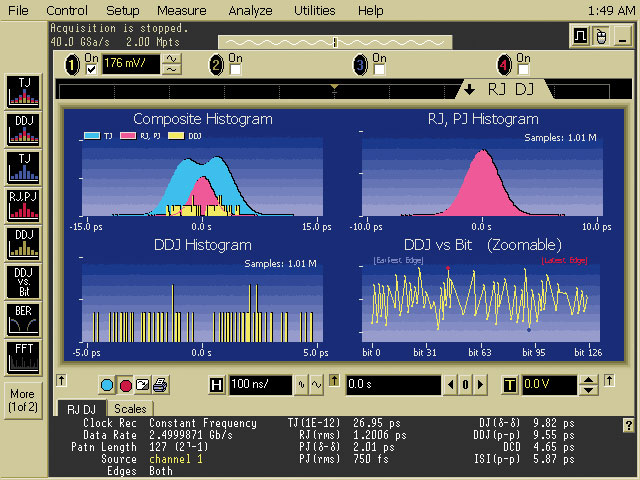This screenshot has height=480, width=640.
Task: Open the Utilities menu
Action: (315, 10)
